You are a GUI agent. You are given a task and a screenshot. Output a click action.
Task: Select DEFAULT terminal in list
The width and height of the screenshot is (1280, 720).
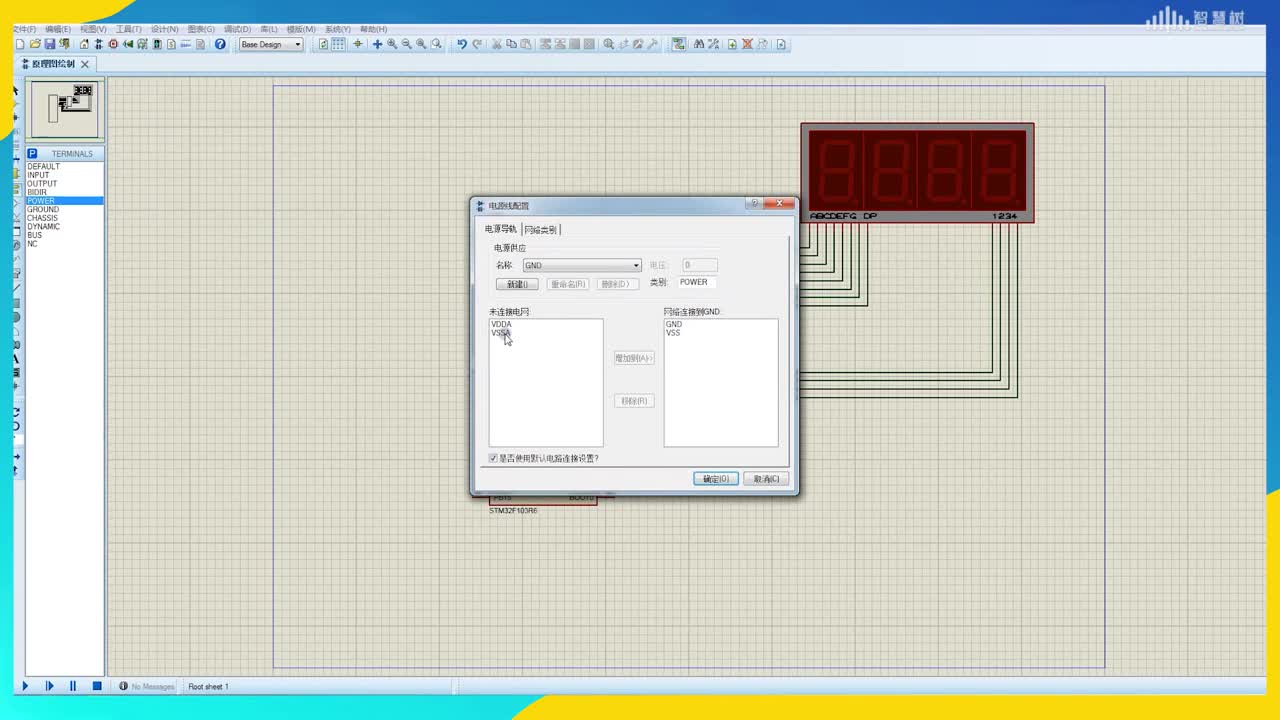[x=64, y=167]
